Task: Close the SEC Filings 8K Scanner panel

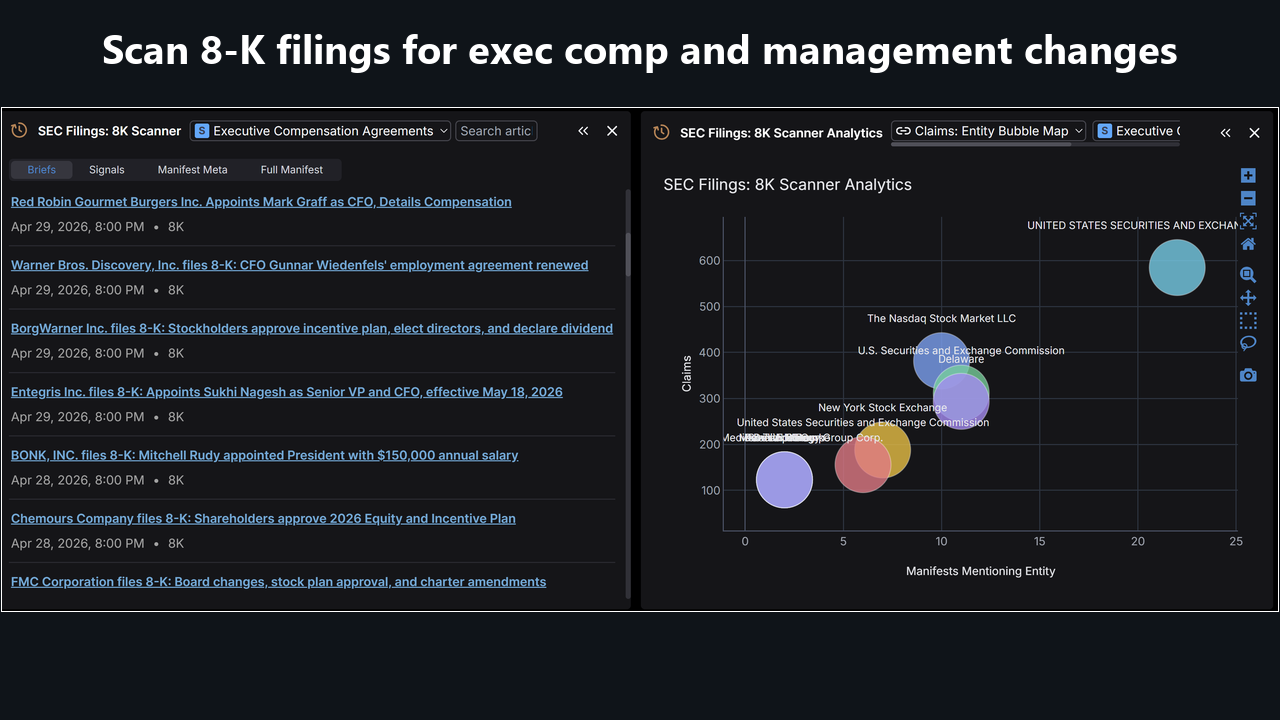Action: click(612, 131)
